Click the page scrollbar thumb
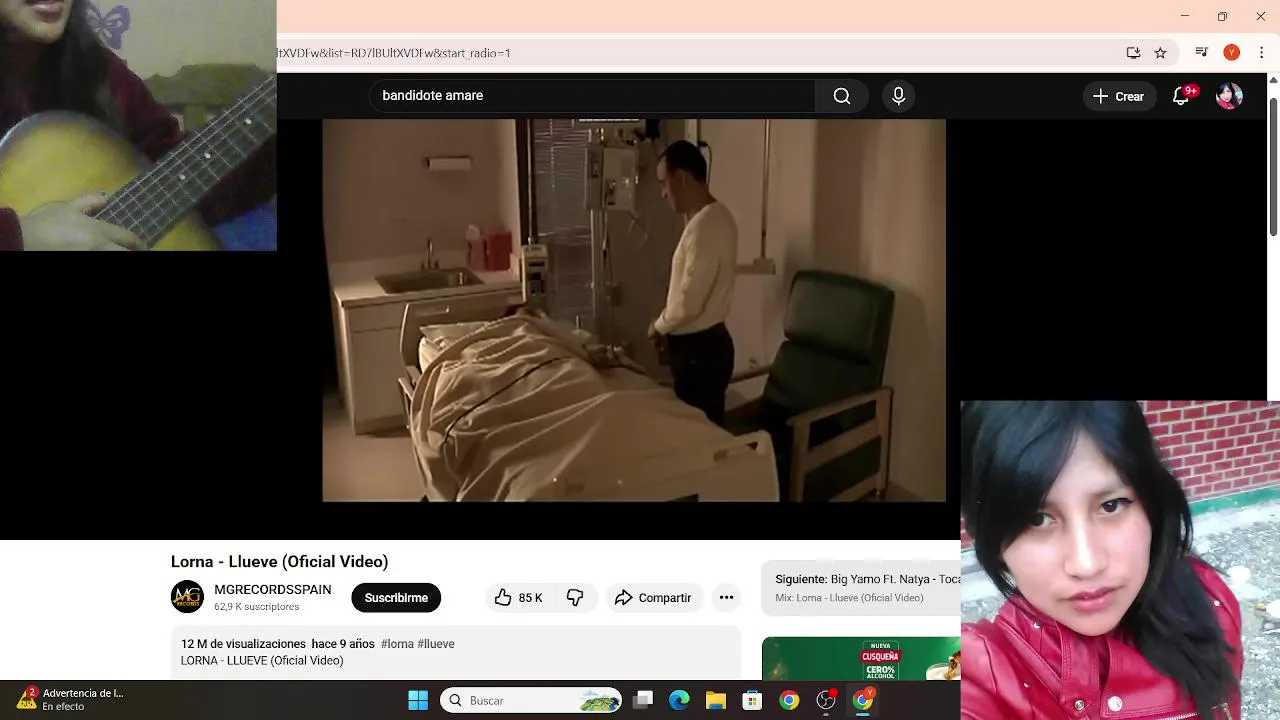Viewport: 1280px width, 720px height. 1273,165
